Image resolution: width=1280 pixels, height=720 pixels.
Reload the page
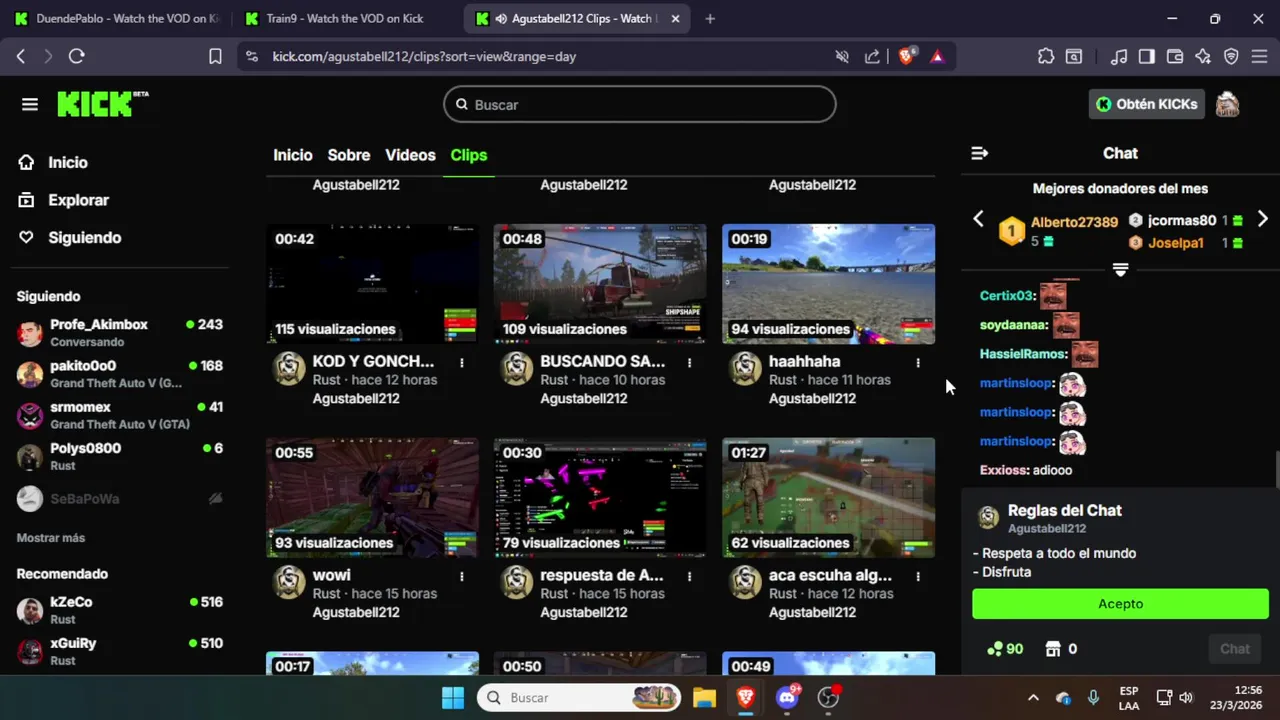pos(76,57)
